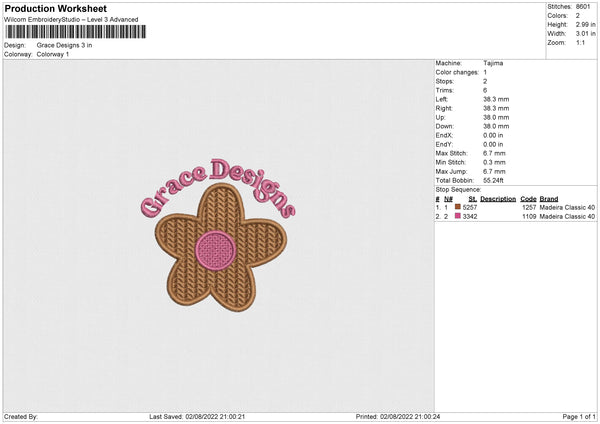This screenshot has width=600, height=424.
Task: Click the 'Stops:' label
Action: click(x=445, y=82)
